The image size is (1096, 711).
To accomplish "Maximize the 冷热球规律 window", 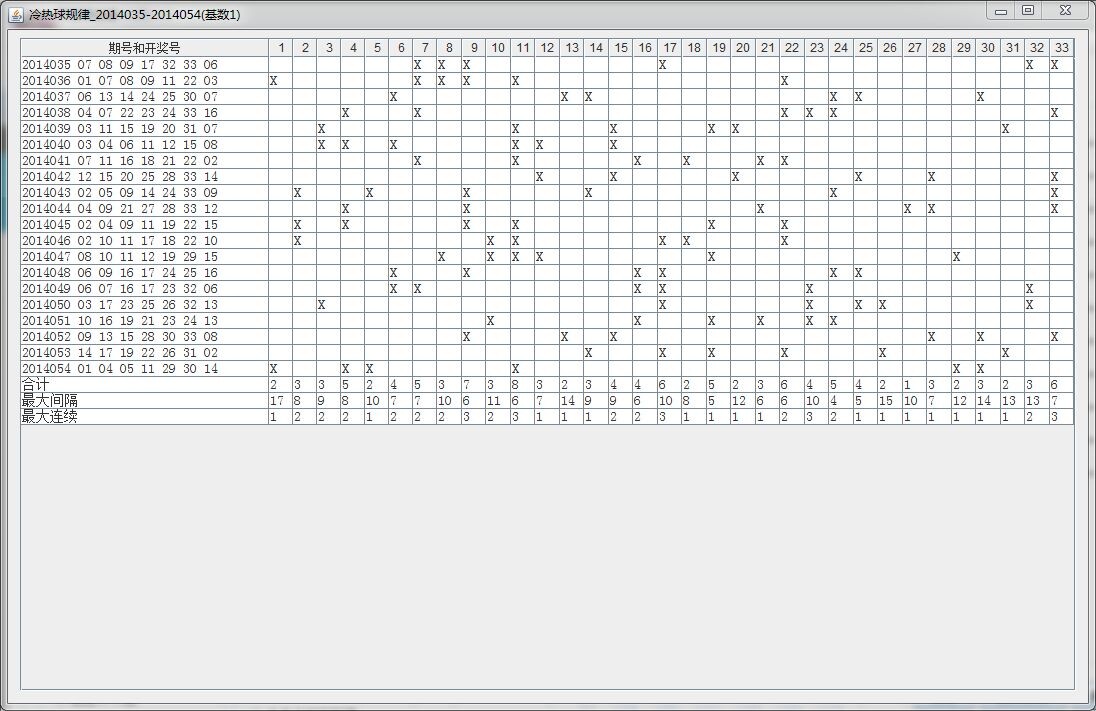I will tap(1028, 10).
